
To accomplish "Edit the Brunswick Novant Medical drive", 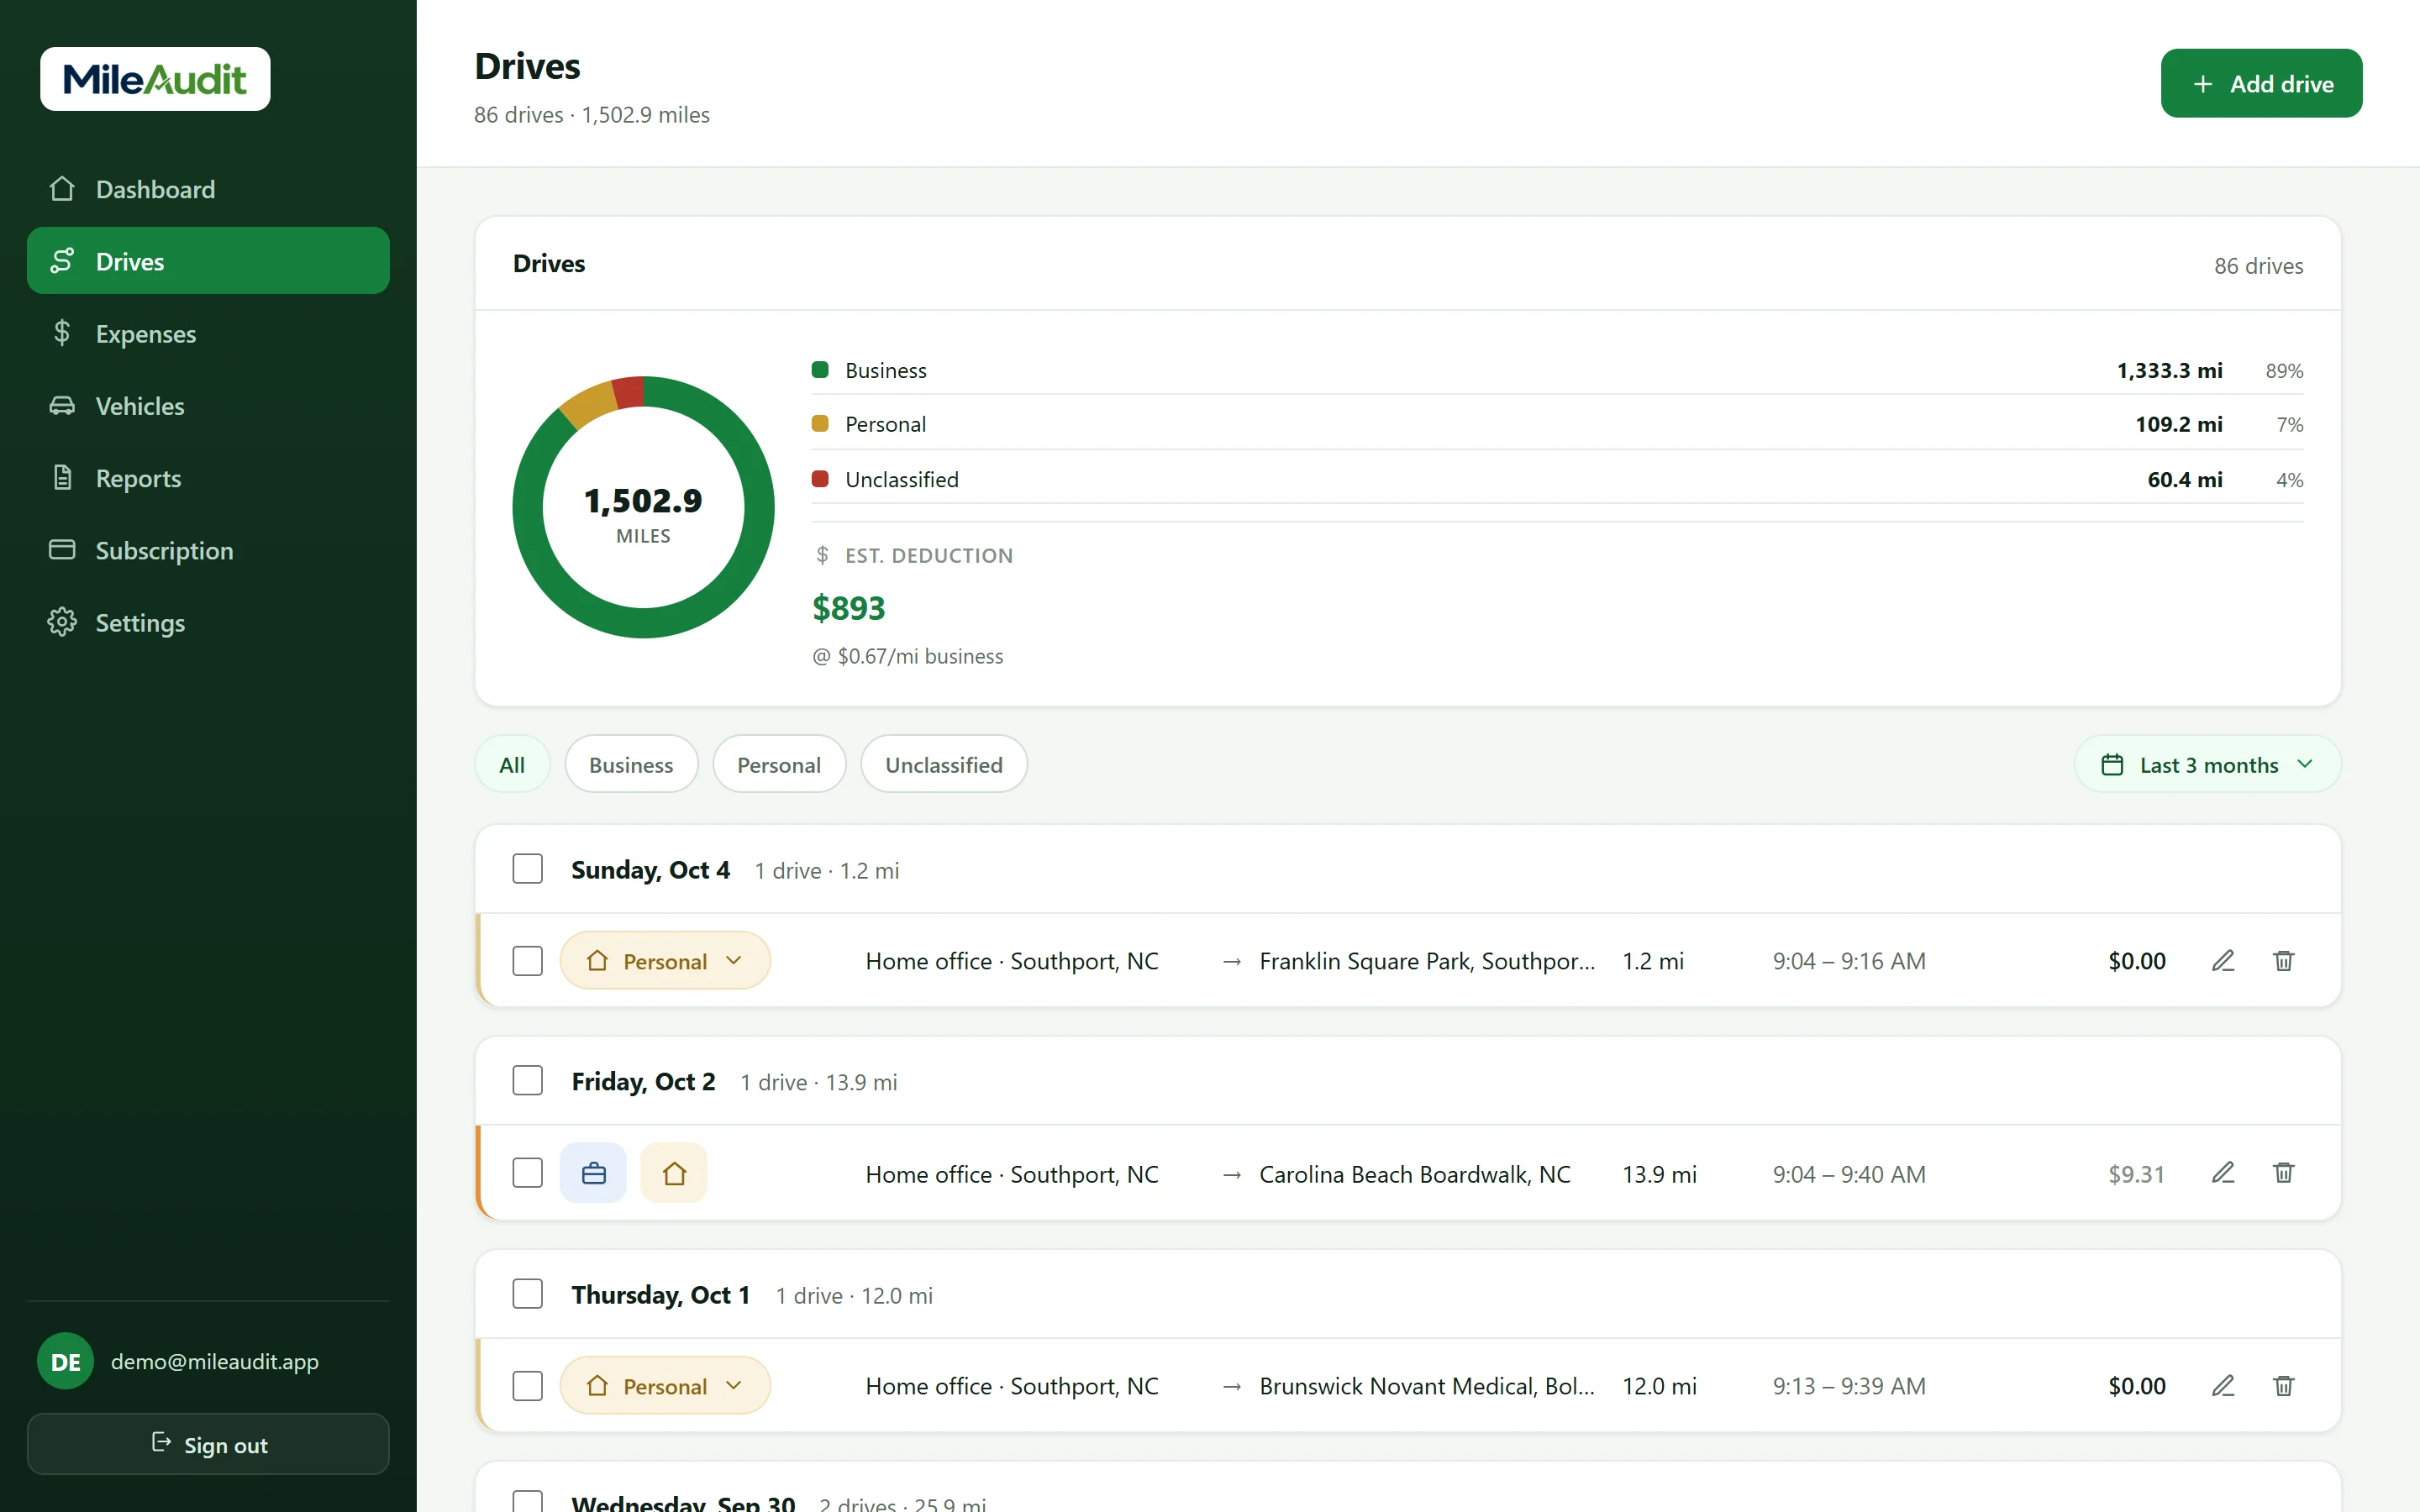I will [x=2223, y=1386].
